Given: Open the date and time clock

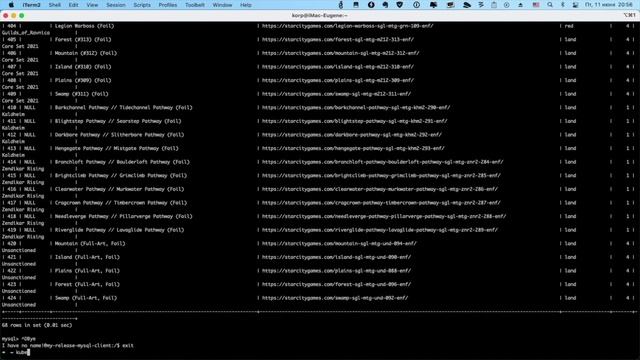Looking at the screenshot, I should [x=609, y=5].
